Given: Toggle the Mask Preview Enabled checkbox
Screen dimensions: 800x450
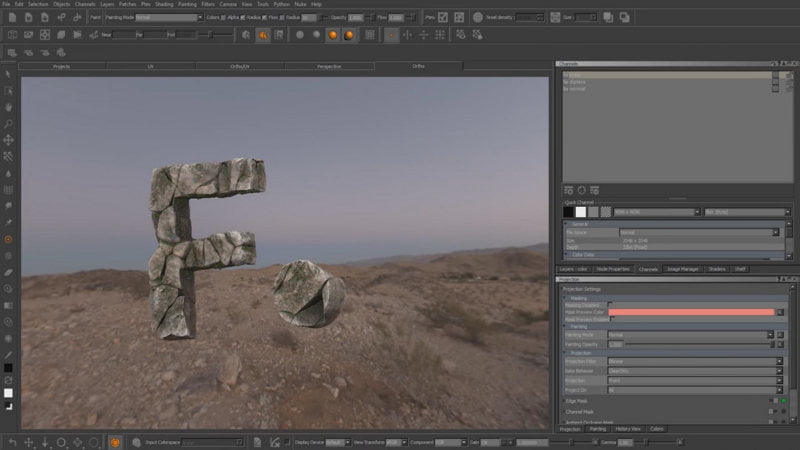Looking at the screenshot, I should point(611,318).
